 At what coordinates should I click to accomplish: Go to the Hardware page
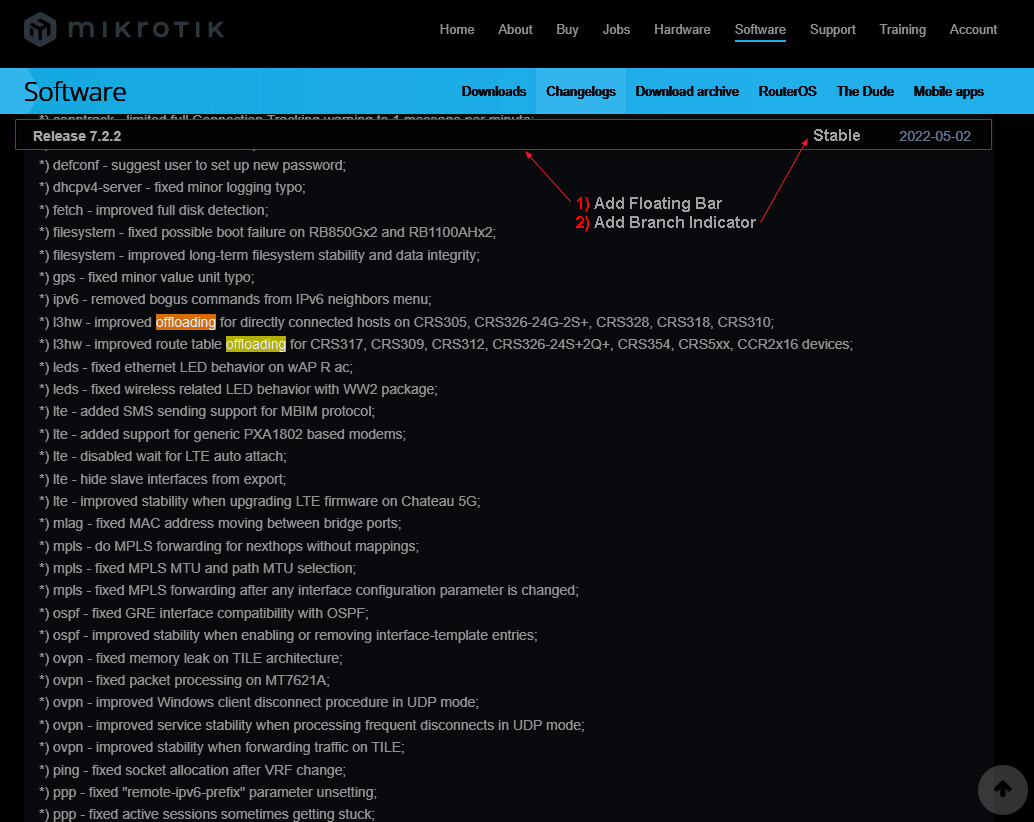tap(682, 29)
